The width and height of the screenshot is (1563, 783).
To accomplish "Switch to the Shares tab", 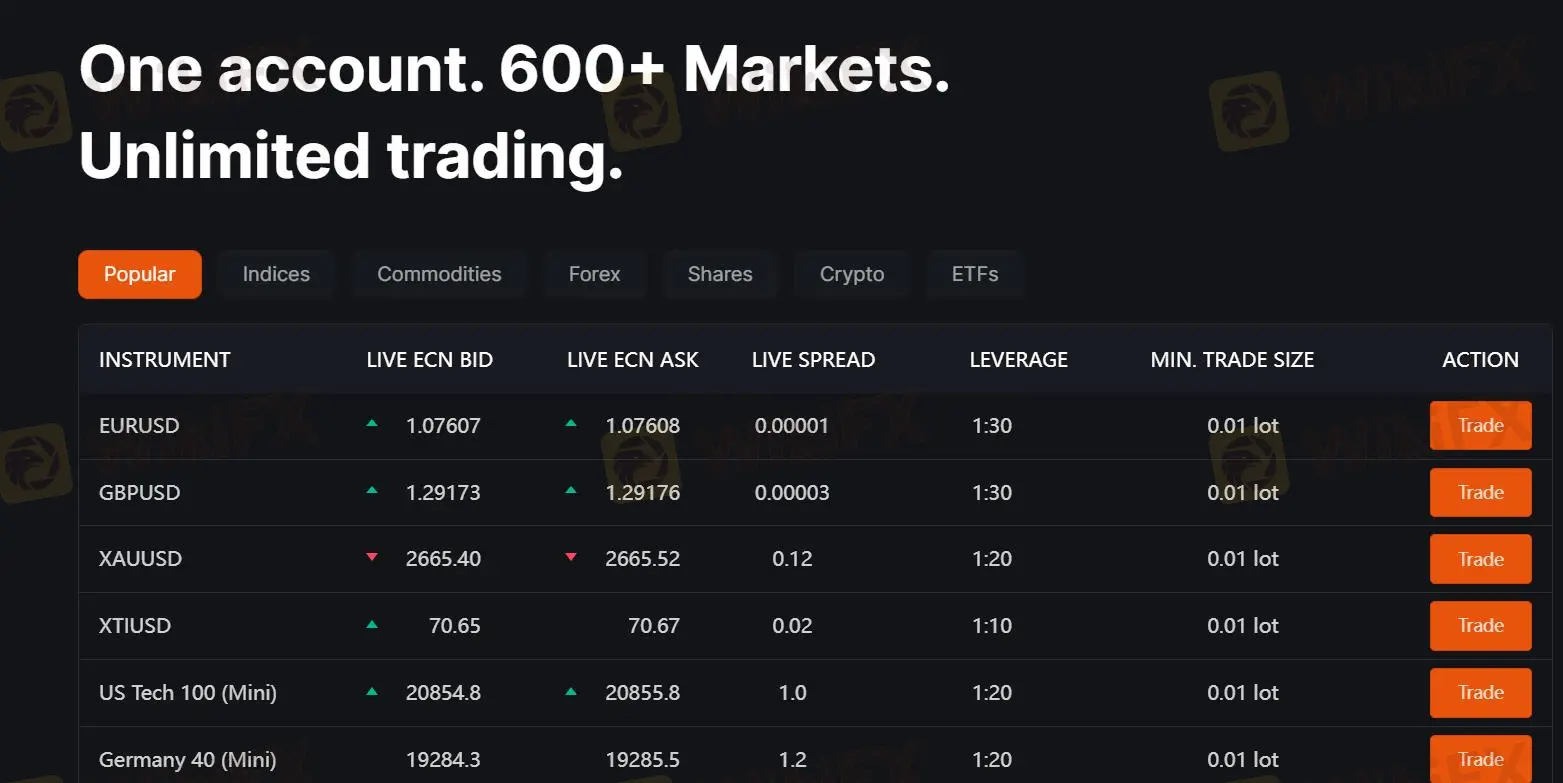I will tap(720, 274).
